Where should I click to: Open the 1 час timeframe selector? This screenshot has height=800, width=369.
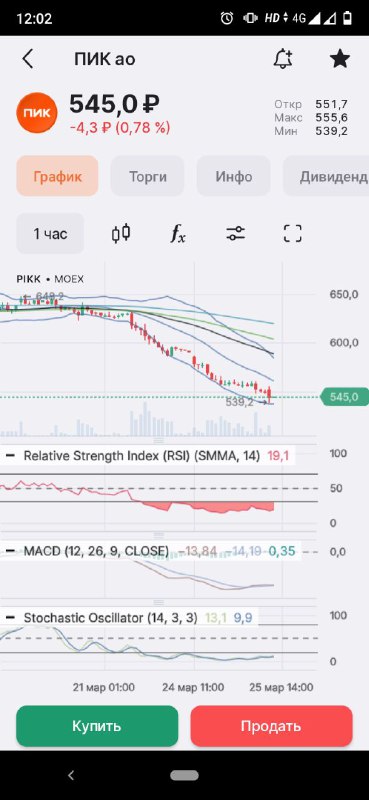50,234
